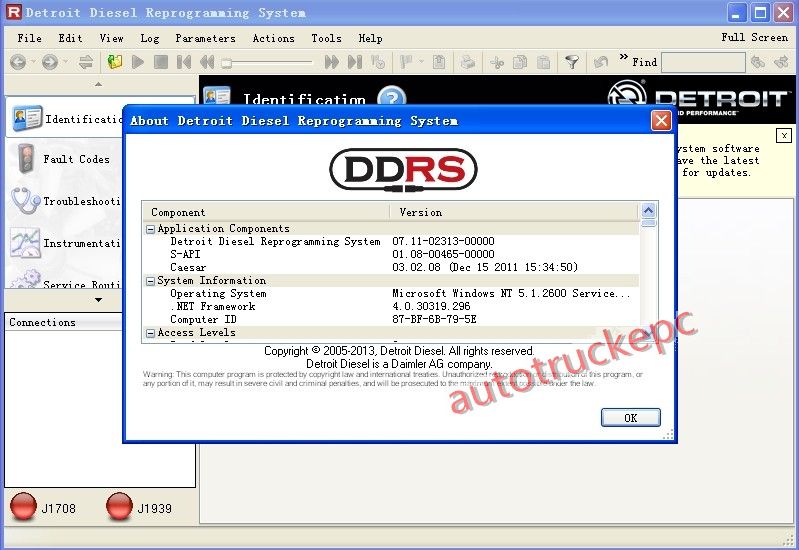Image resolution: width=799 pixels, height=550 pixels.
Task: Collapse the System Information group
Action: point(150,281)
